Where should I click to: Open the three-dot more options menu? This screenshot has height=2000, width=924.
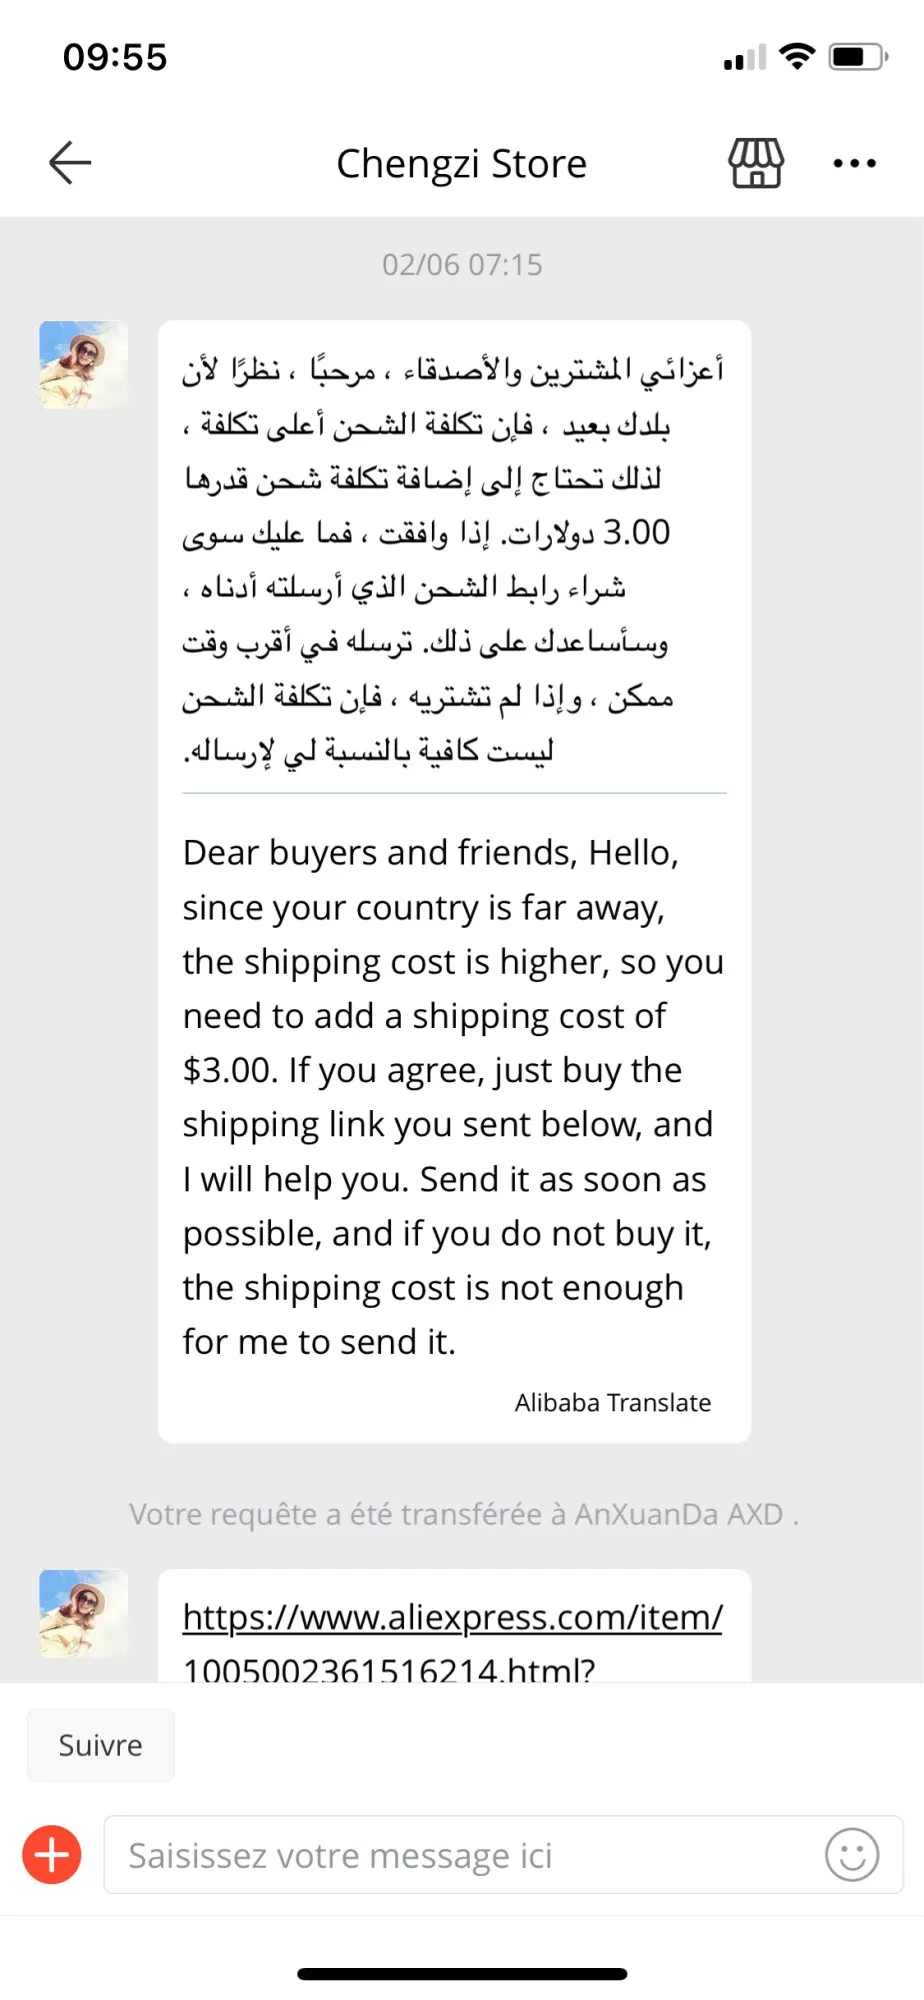click(x=855, y=163)
